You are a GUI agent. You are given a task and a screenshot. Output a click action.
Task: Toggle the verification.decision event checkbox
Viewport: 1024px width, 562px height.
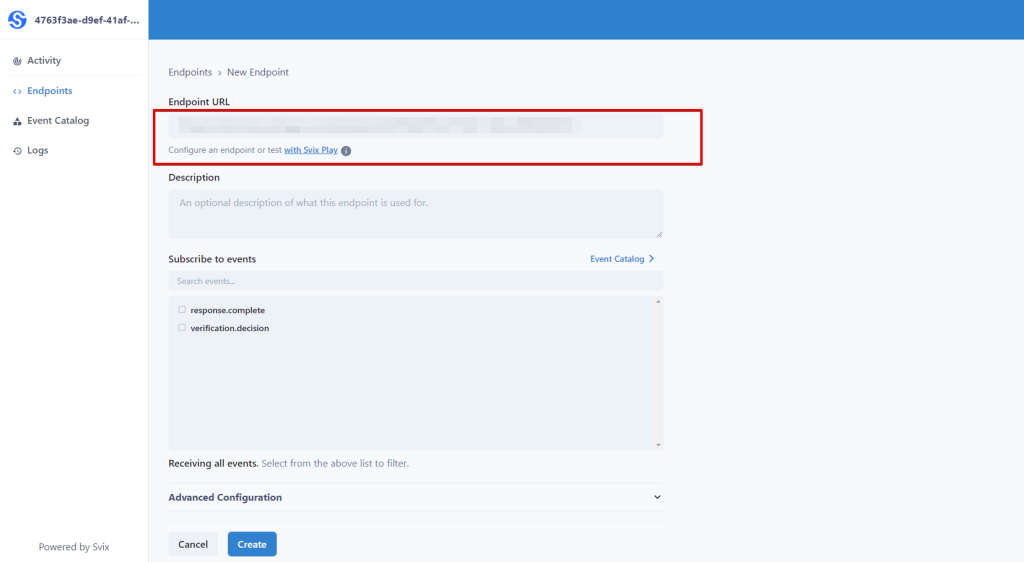(182, 328)
